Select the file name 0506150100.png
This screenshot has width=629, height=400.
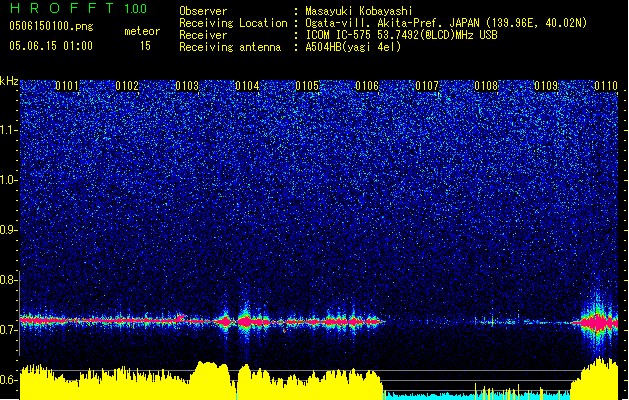pos(51,26)
